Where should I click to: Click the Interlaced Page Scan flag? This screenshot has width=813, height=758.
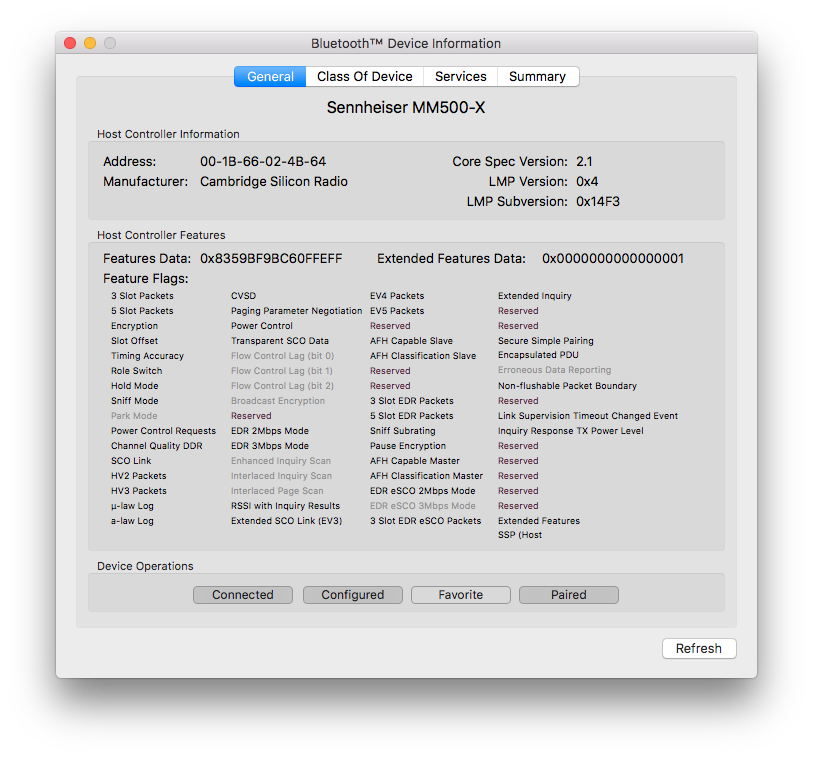point(277,492)
